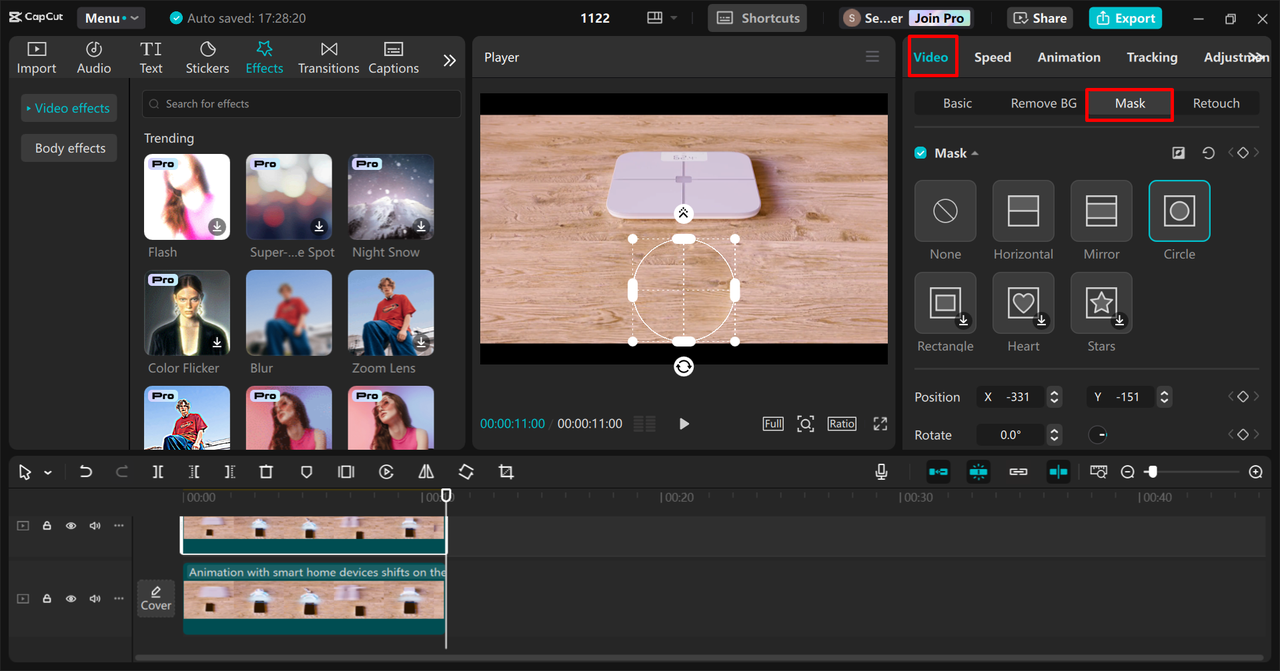1280x671 pixels.
Task: Select Video effects category
Action: point(68,108)
